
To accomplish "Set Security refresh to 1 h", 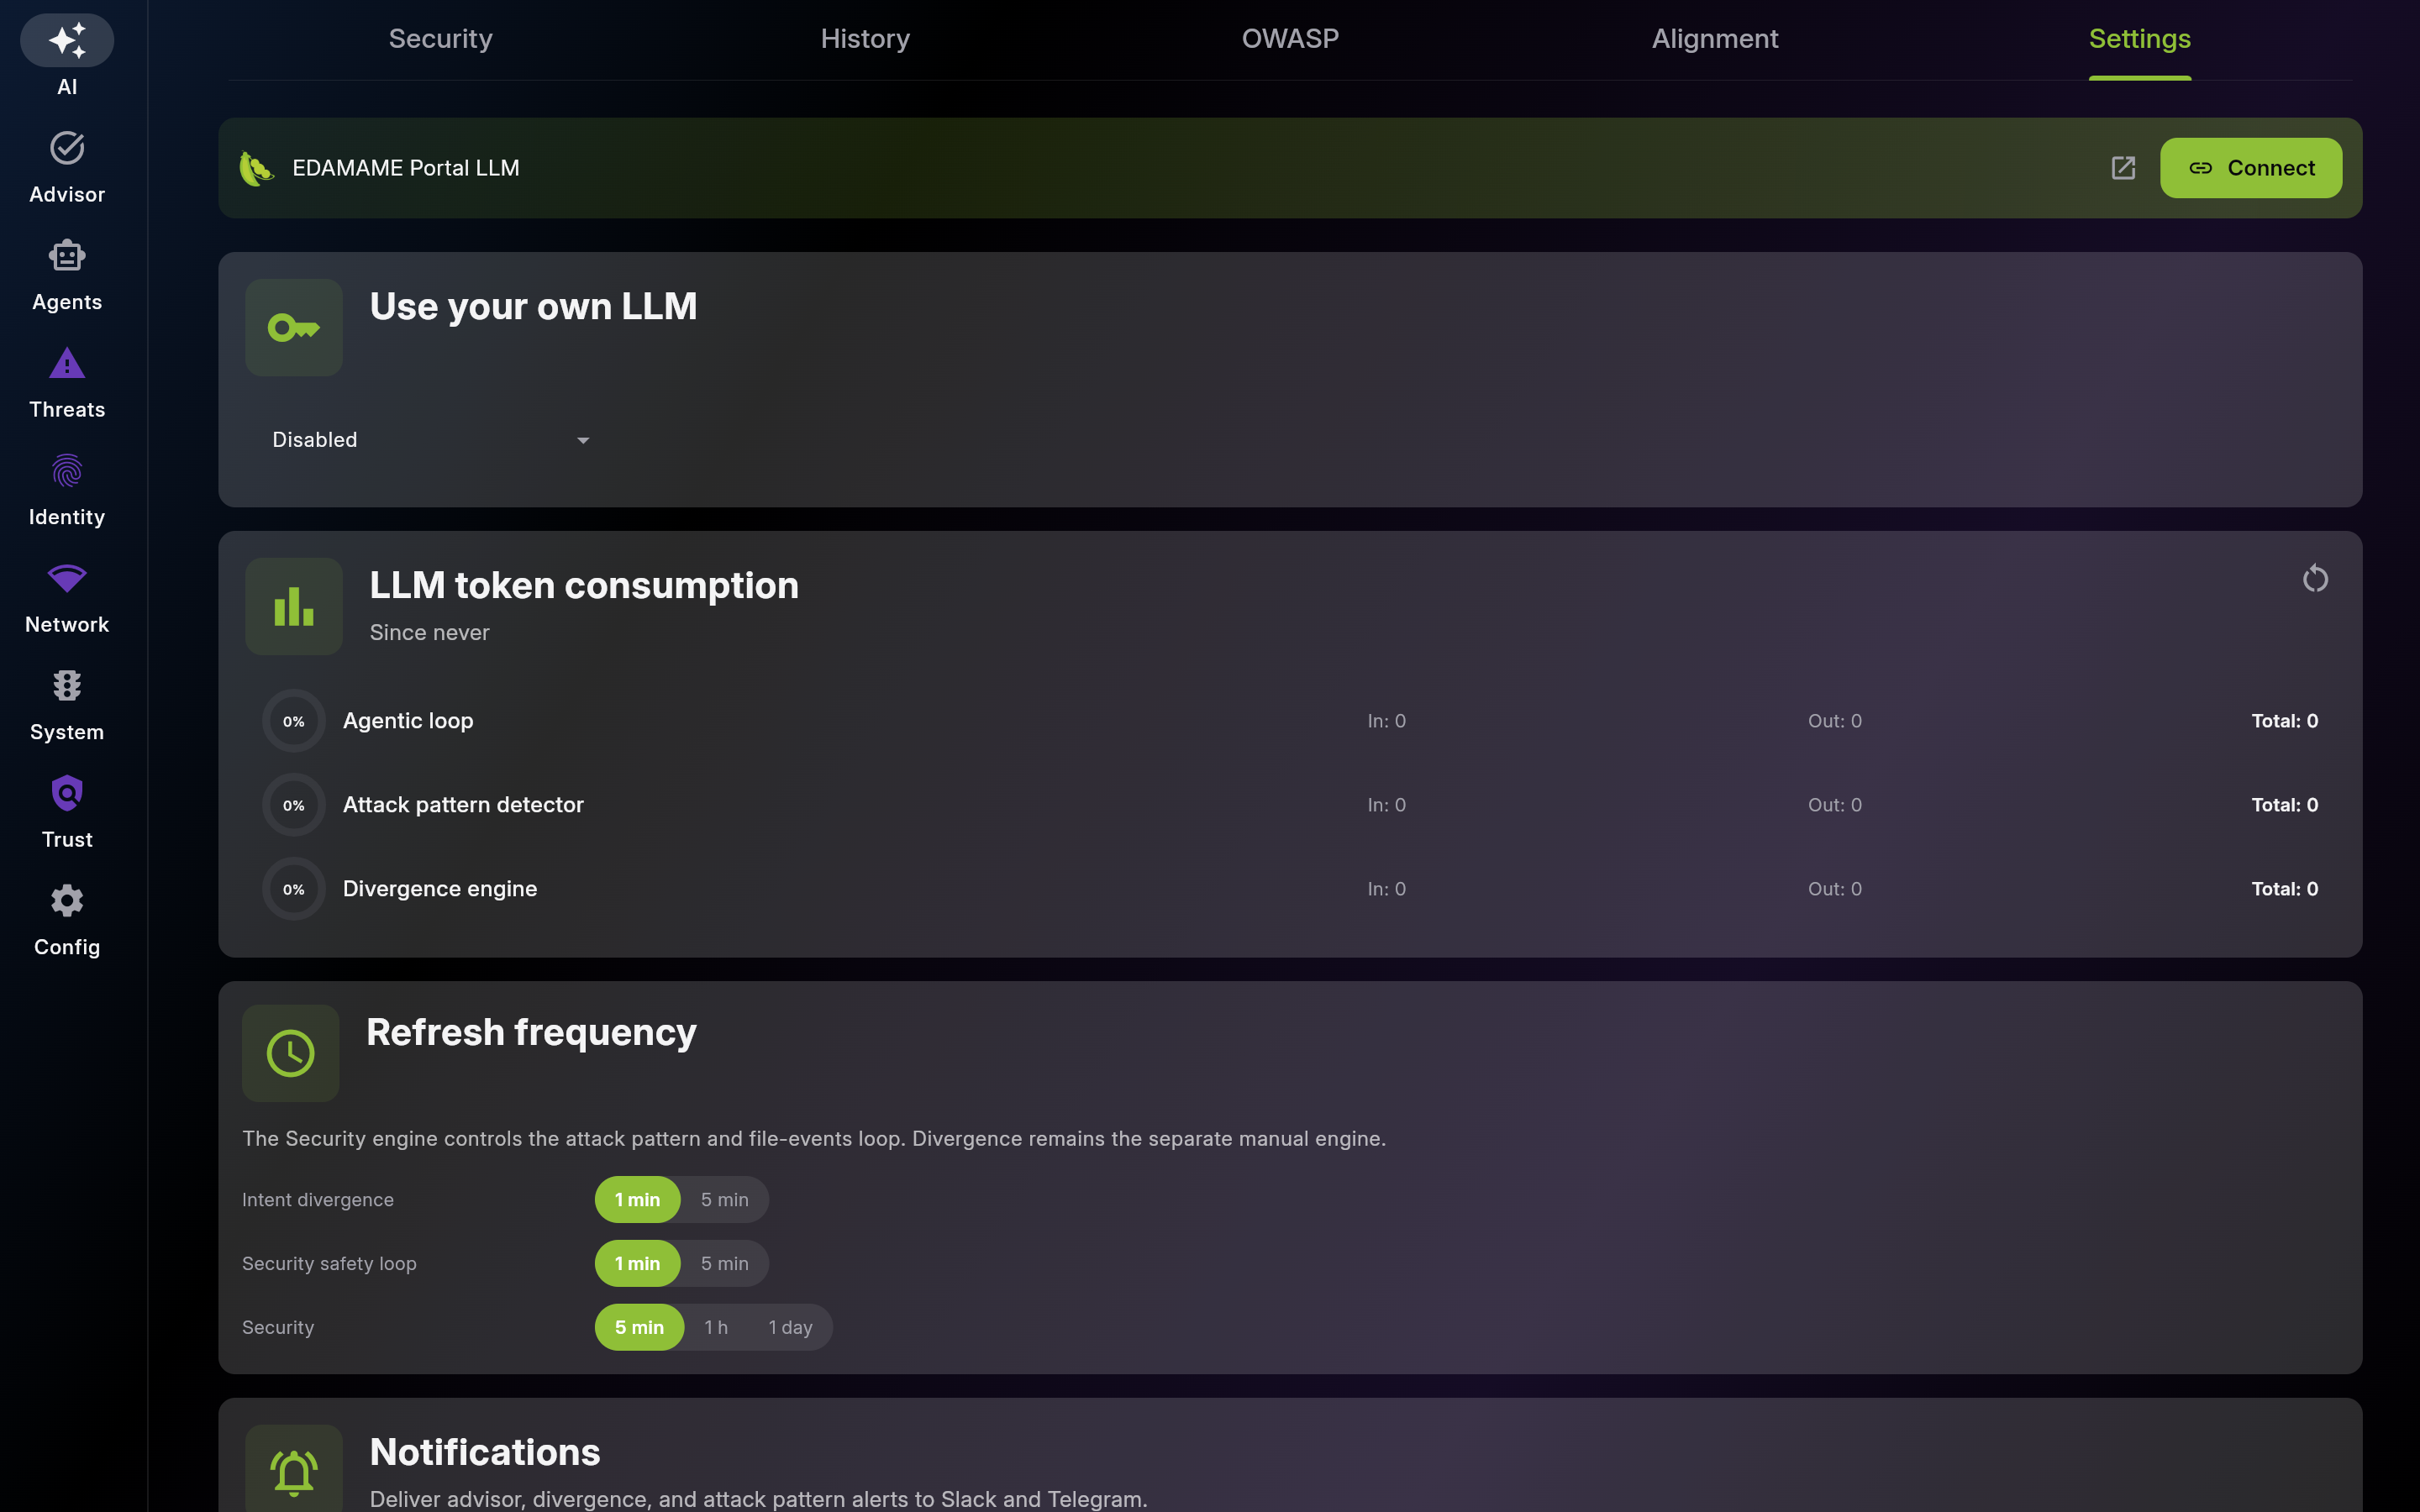I will (x=716, y=1328).
